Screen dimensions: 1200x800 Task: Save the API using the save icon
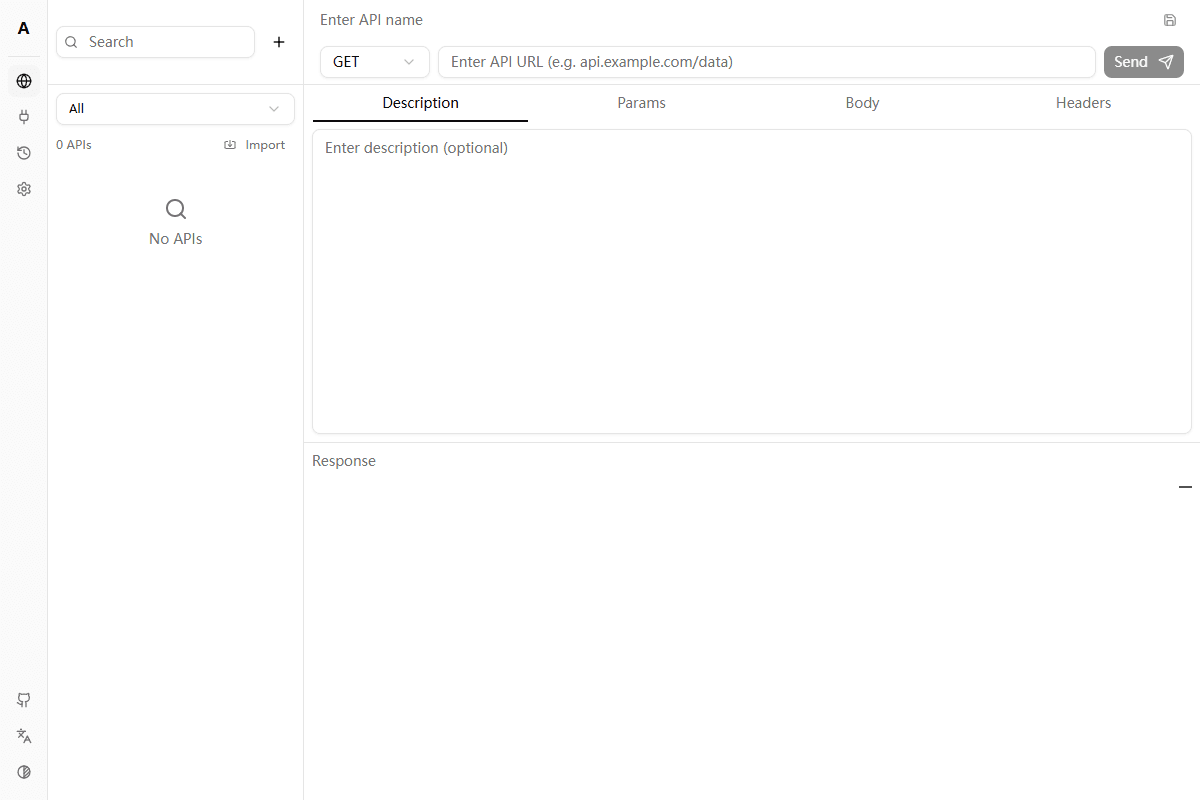pyautogui.click(x=1170, y=20)
